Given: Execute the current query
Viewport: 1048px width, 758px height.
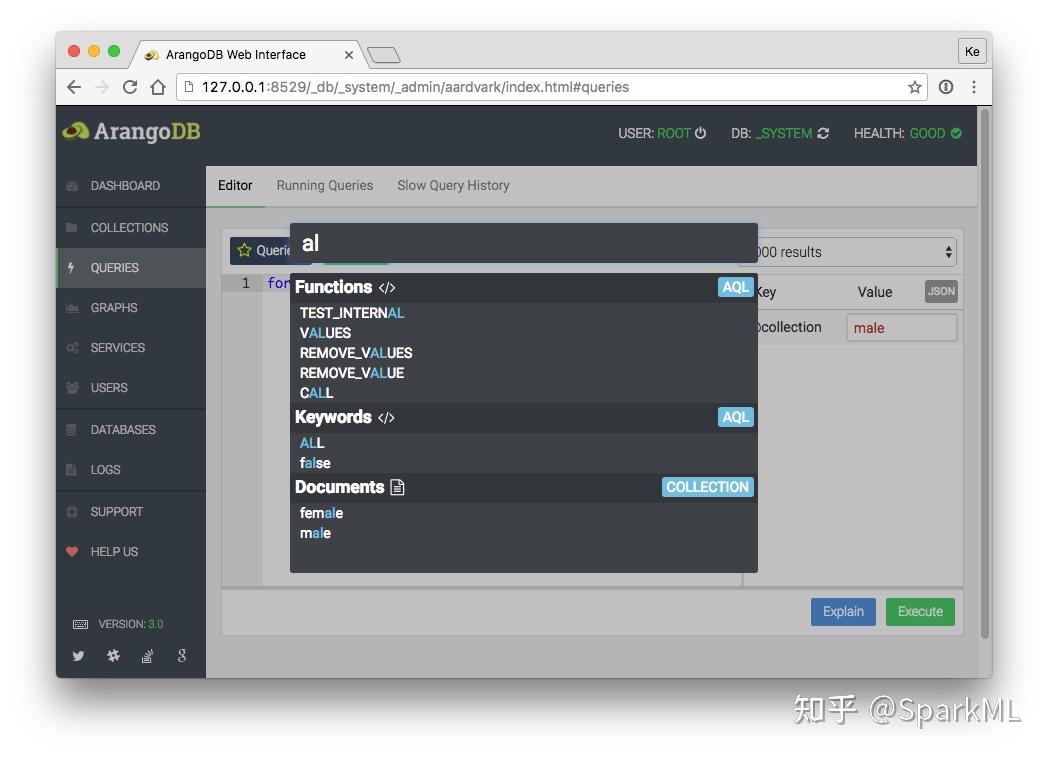Looking at the screenshot, I should pos(920,611).
